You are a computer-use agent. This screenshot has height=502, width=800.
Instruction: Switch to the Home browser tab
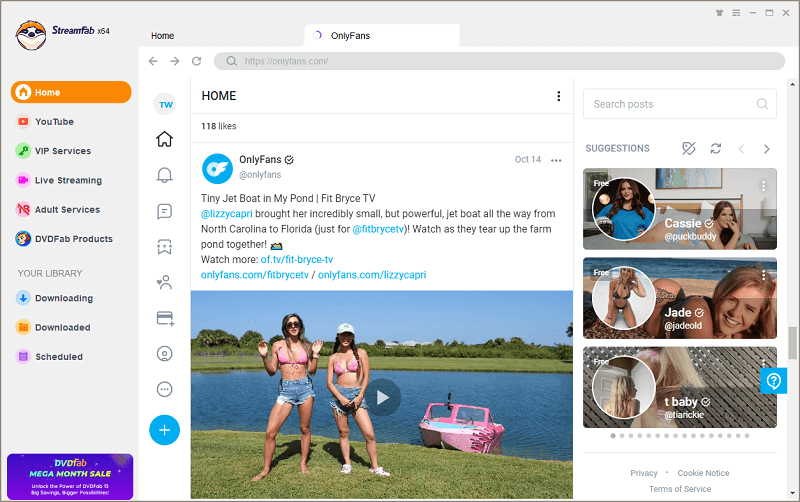point(162,36)
